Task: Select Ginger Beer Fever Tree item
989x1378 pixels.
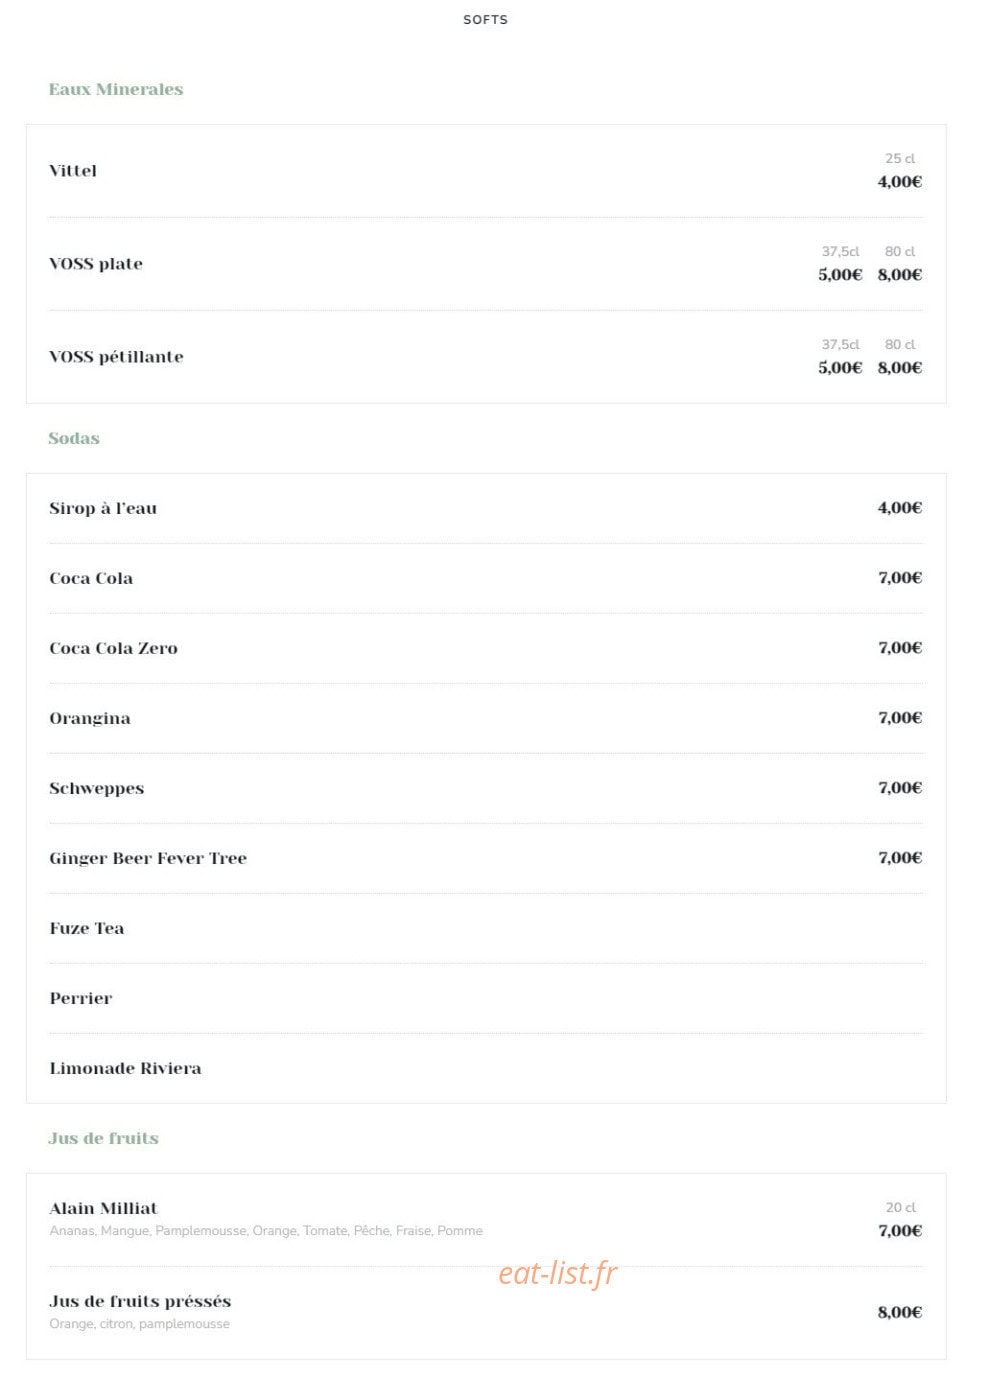Action: [148, 858]
